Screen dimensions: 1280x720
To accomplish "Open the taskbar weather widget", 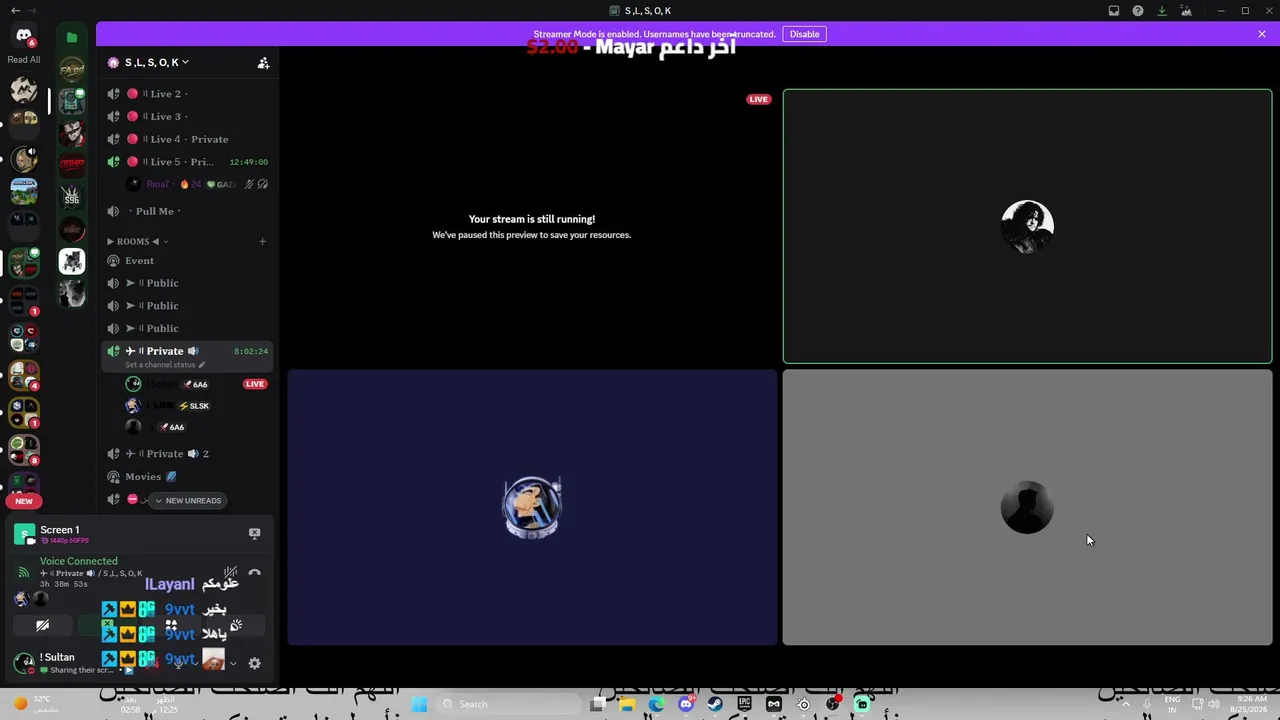I will (x=36, y=704).
